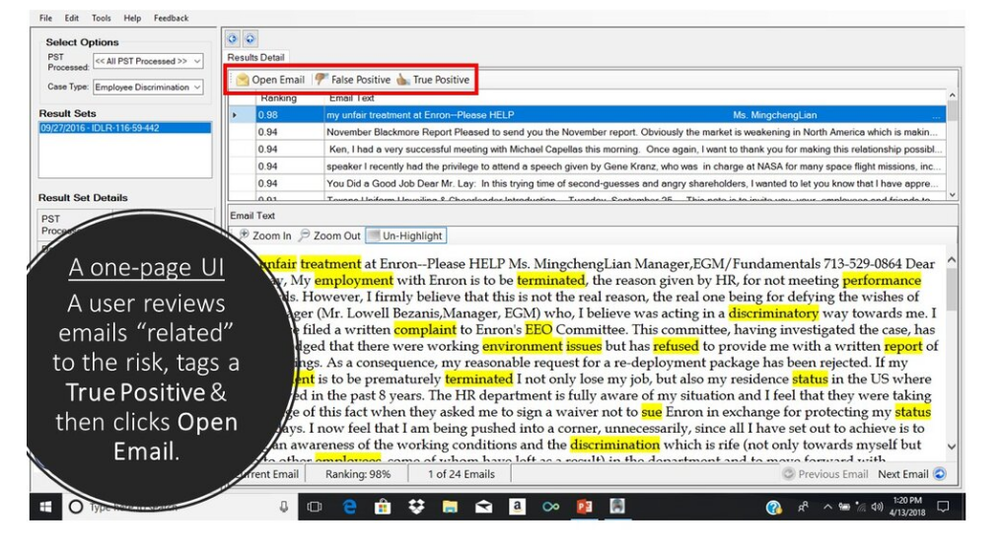Click the 'Ranking: 98%' status bar entry
This screenshot has height=541, width=1000.
coord(357,474)
